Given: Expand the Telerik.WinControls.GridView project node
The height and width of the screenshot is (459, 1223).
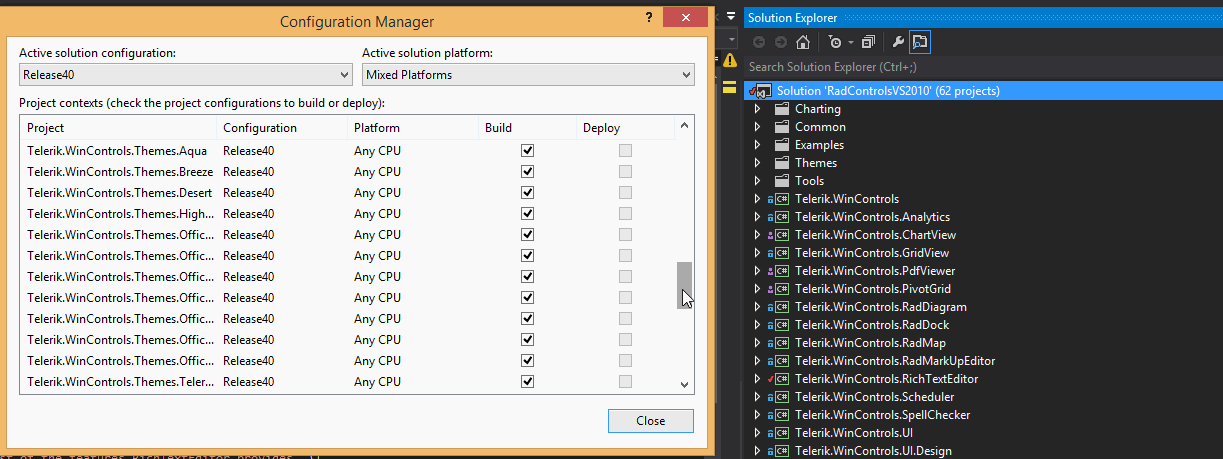Looking at the screenshot, I should pos(758,253).
